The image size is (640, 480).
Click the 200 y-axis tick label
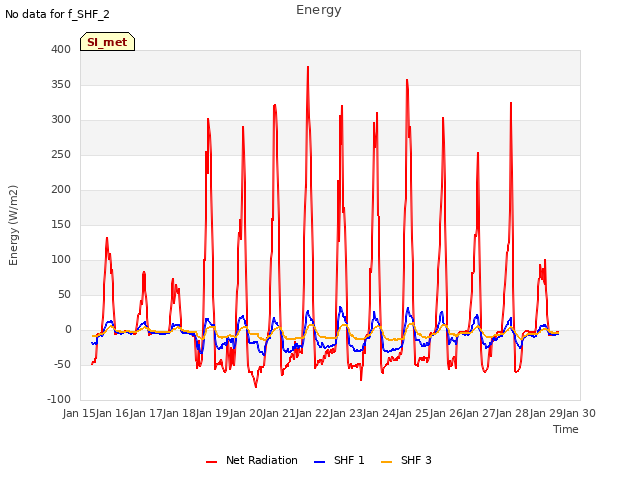tap(61, 189)
